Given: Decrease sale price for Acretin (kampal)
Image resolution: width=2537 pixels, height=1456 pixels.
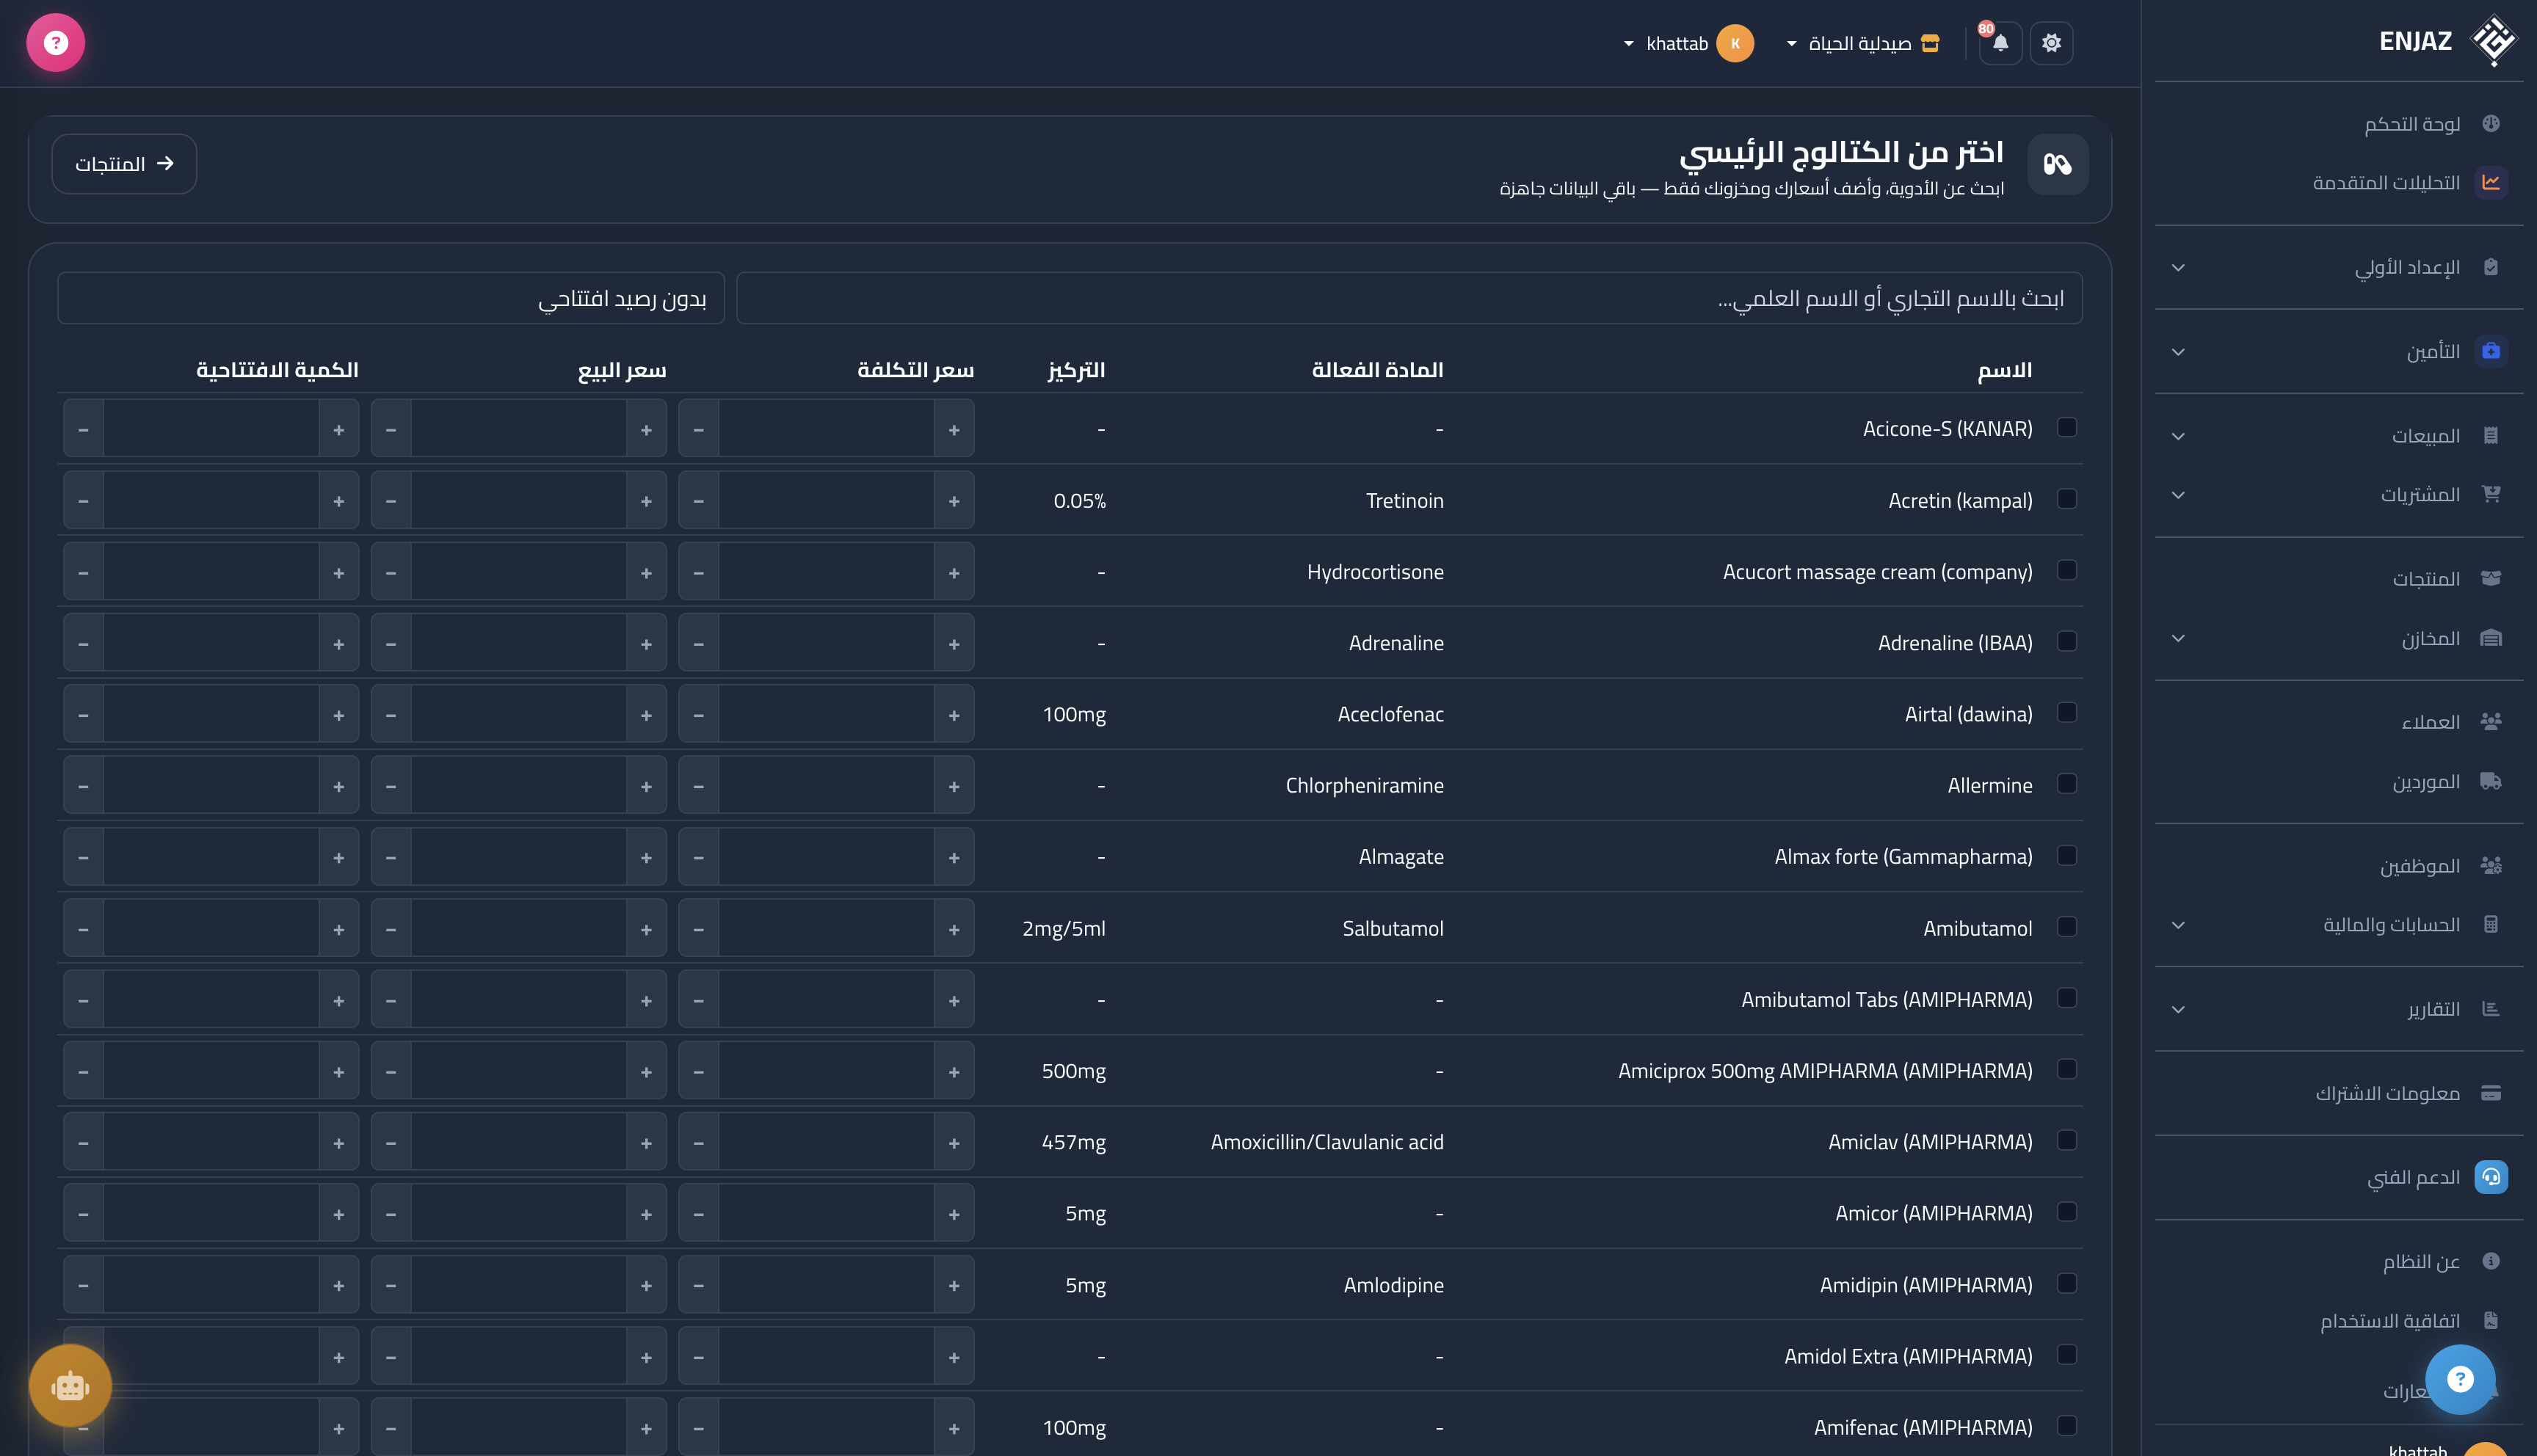Looking at the screenshot, I should [x=391, y=500].
